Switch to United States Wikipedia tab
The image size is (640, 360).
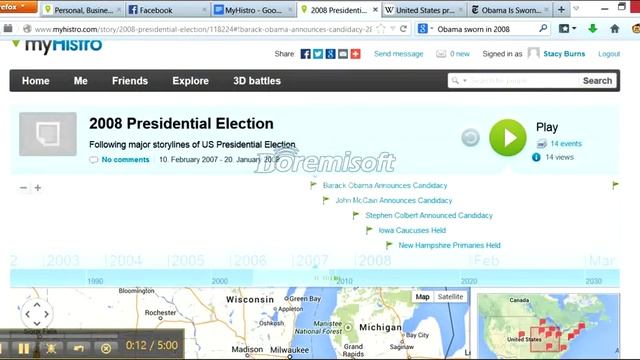424,10
